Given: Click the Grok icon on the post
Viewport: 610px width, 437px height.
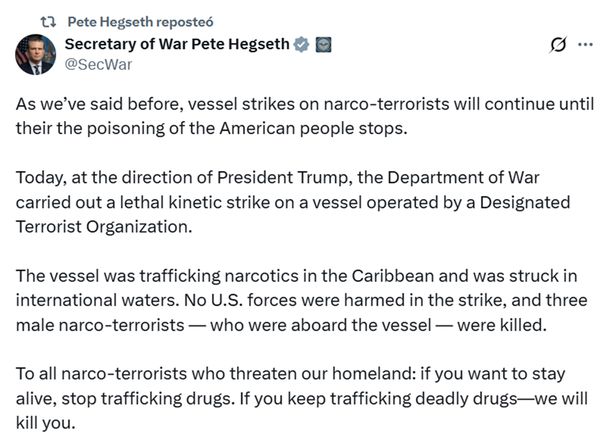Looking at the screenshot, I should point(560,46).
